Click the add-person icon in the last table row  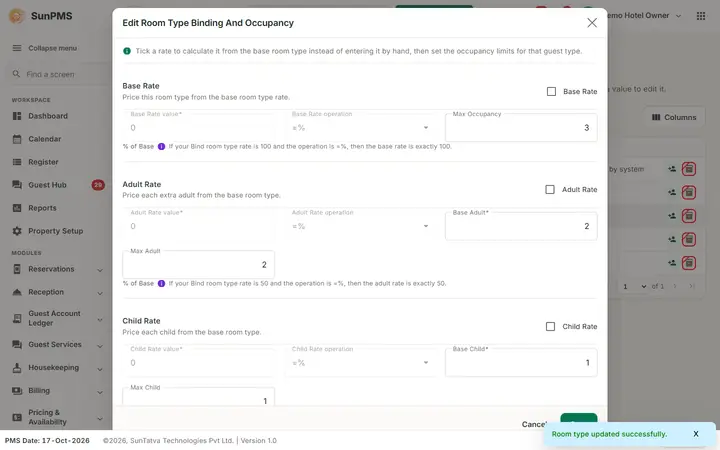pyautogui.click(x=672, y=263)
